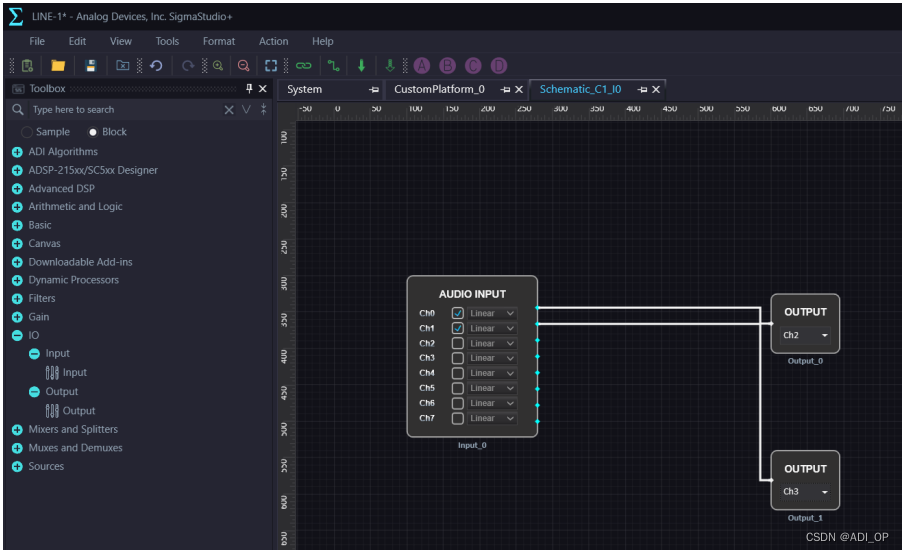The height and width of the screenshot is (553, 905).
Task: Open Output_1 channel dropdown showing Ch3
Action: (805, 491)
